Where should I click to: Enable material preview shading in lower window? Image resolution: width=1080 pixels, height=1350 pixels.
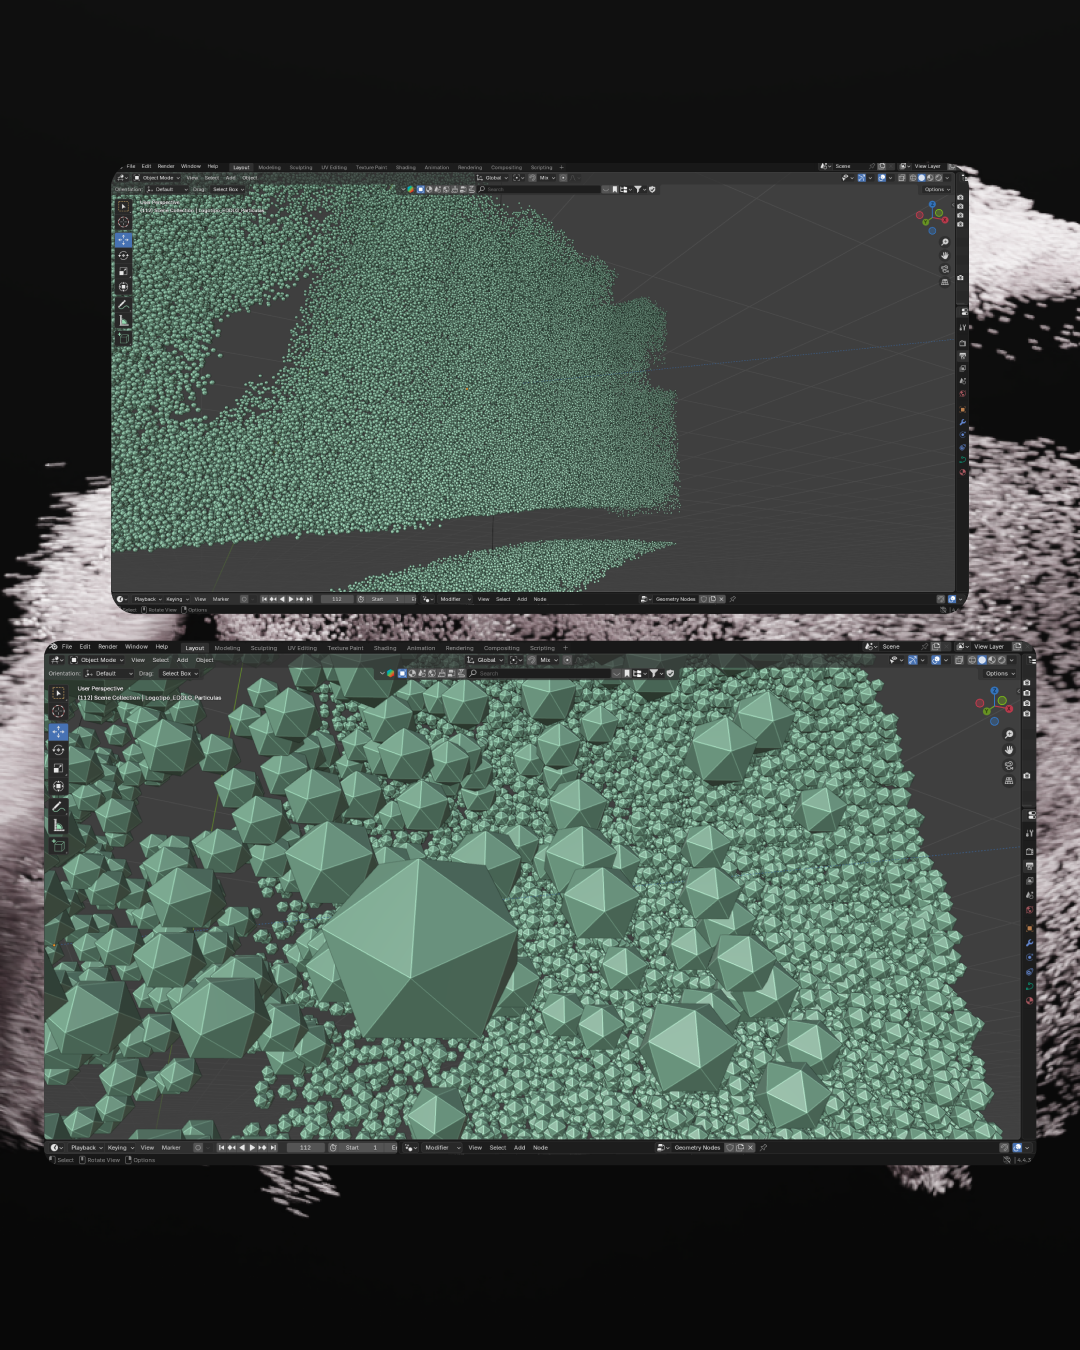click(x=991, y=660)
